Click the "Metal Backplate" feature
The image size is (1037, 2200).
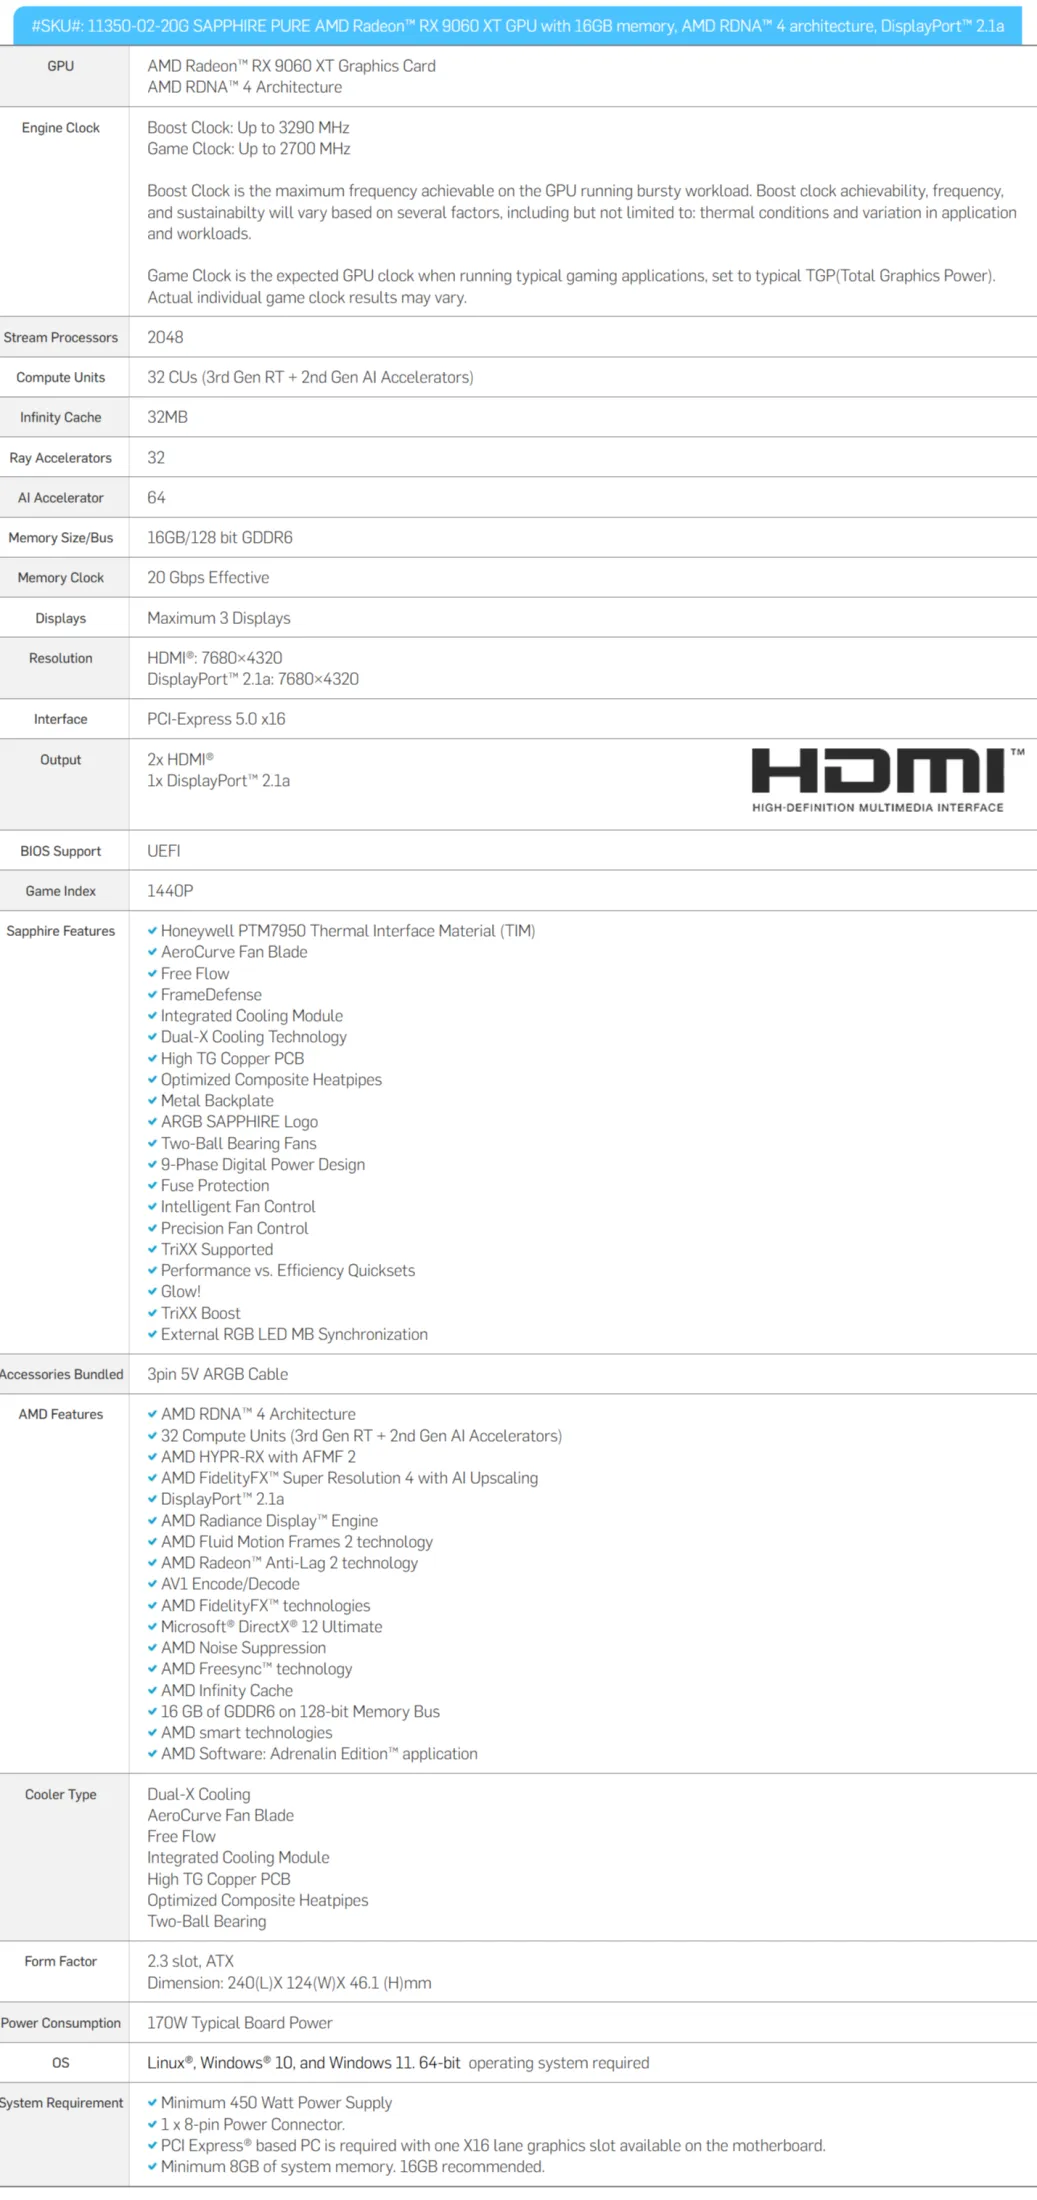(217, 1101)
